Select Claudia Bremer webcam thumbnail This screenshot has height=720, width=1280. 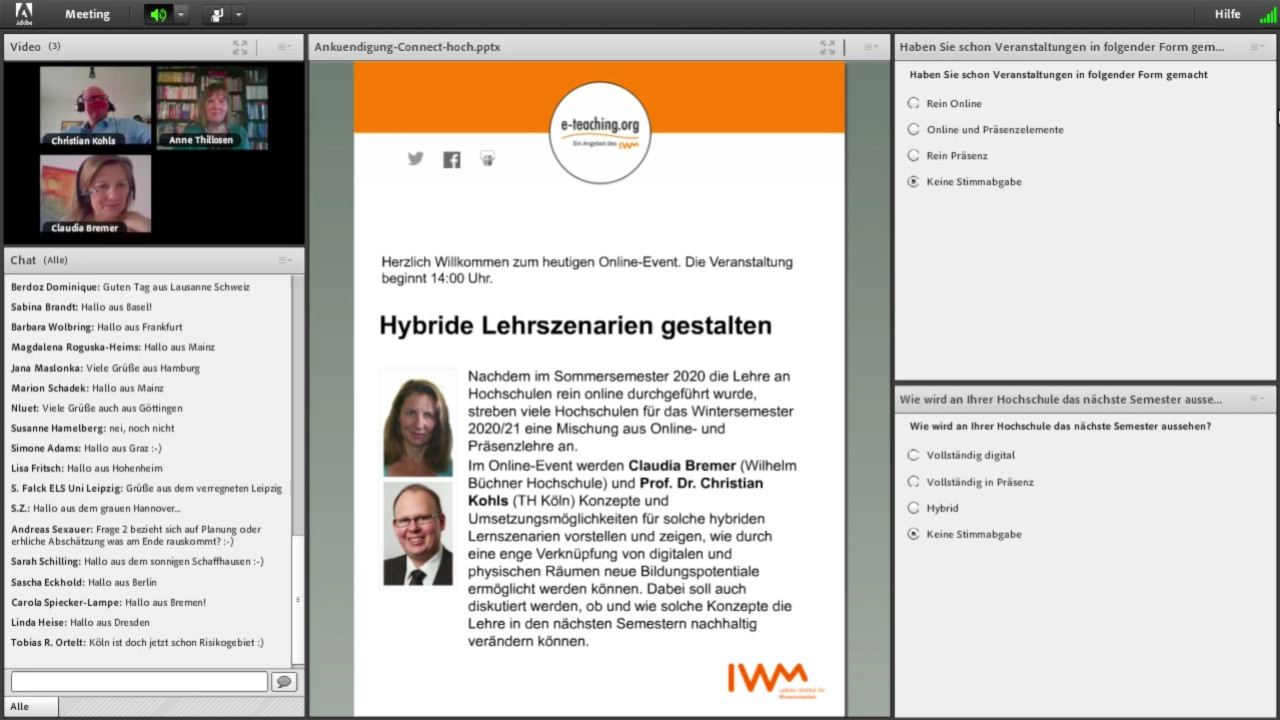(95, 194)
